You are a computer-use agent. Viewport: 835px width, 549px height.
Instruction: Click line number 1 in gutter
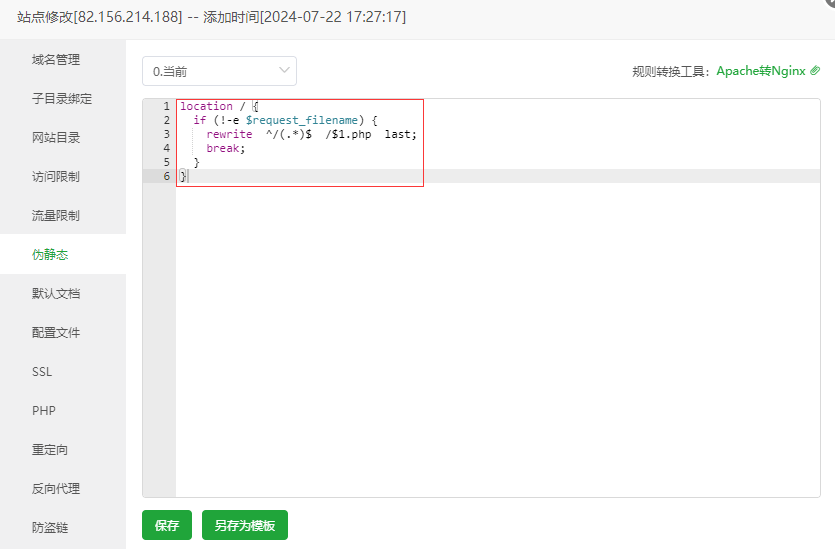pyautogui.click(x=167, y=106)
